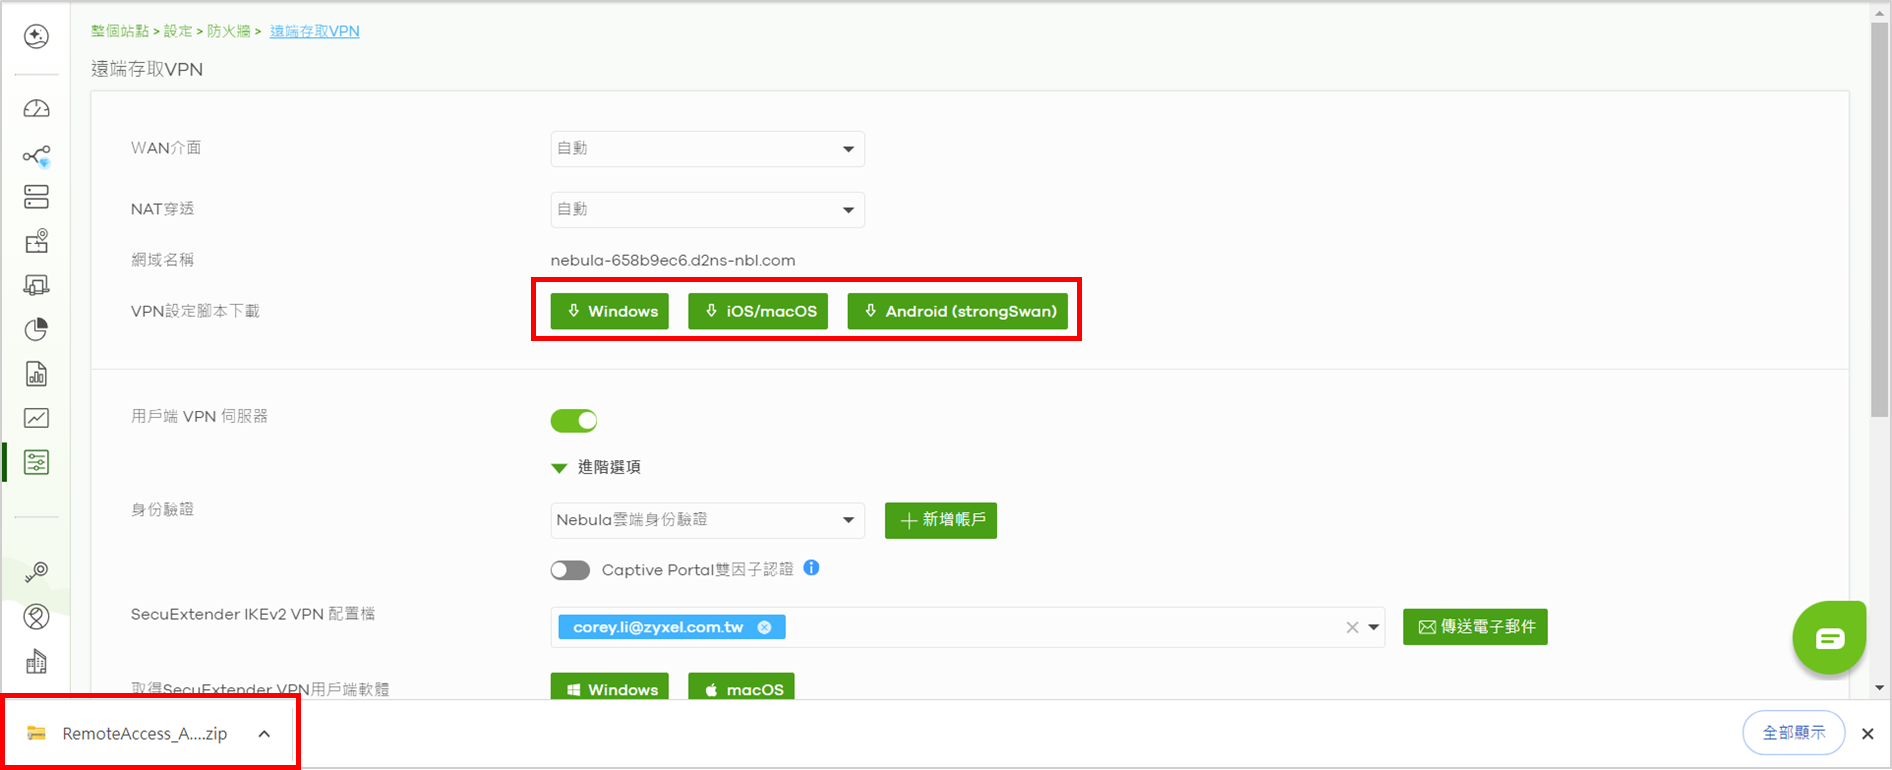Open the map location sidebar icon
The width and height of the screenshot is (1892, 770).
[36, 241]
